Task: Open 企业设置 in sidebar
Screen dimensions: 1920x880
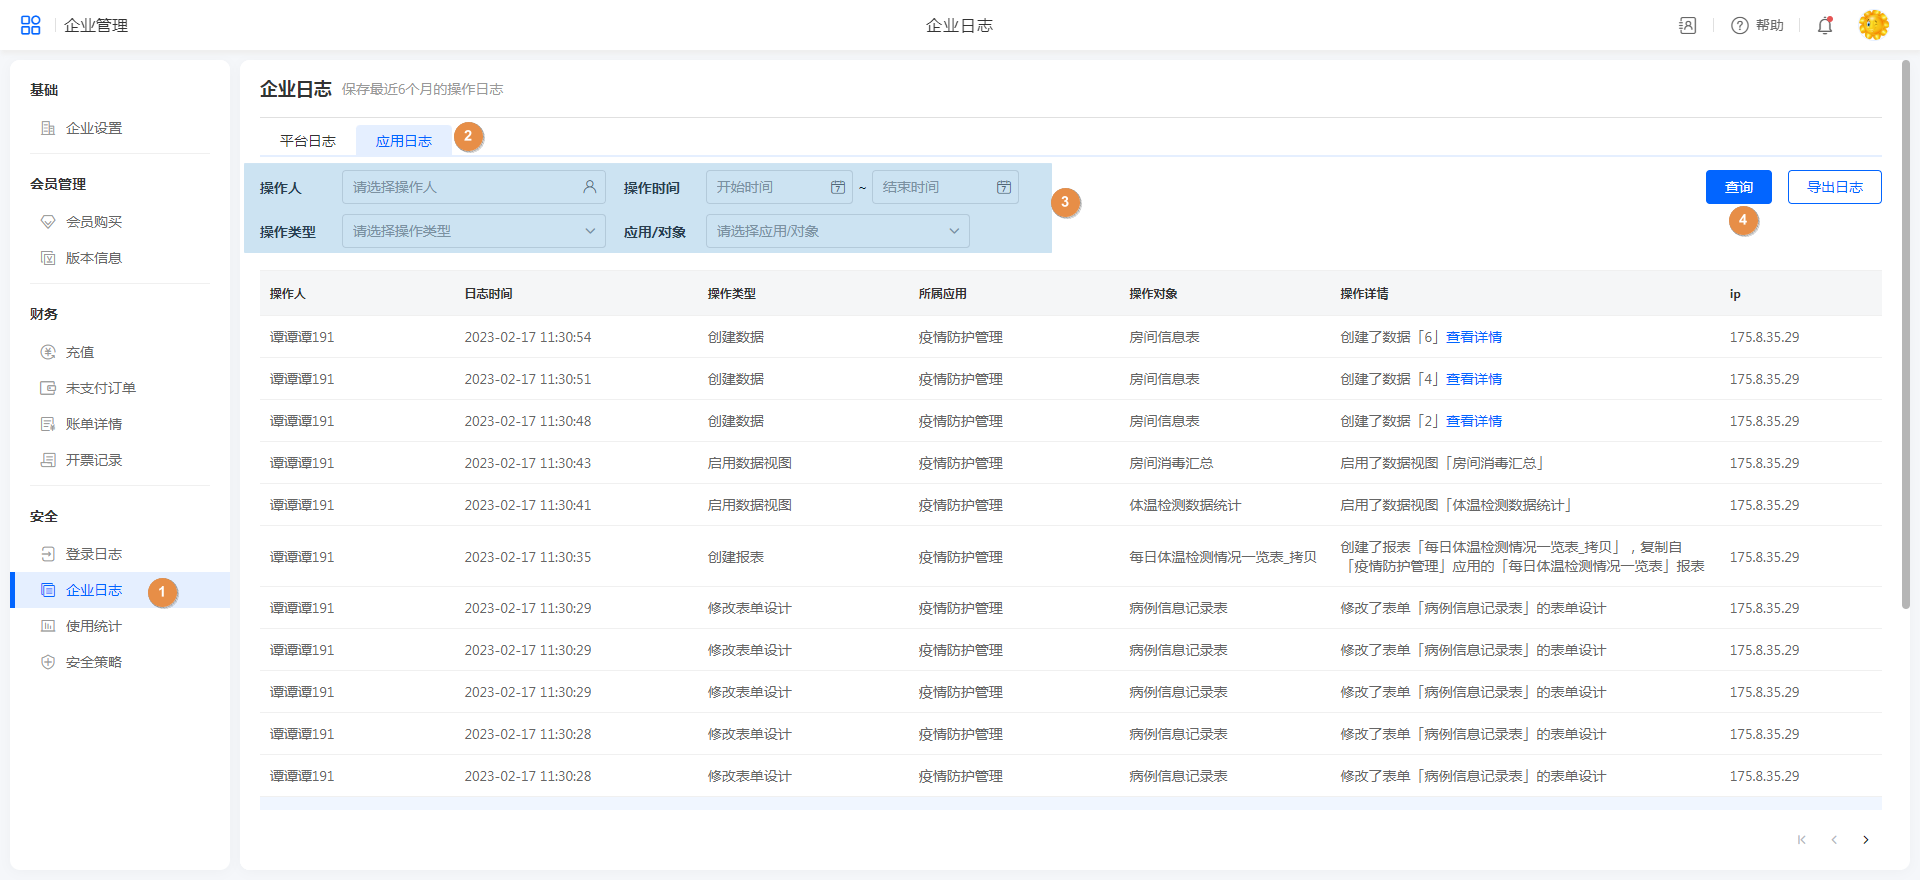Action: [93, 128]
